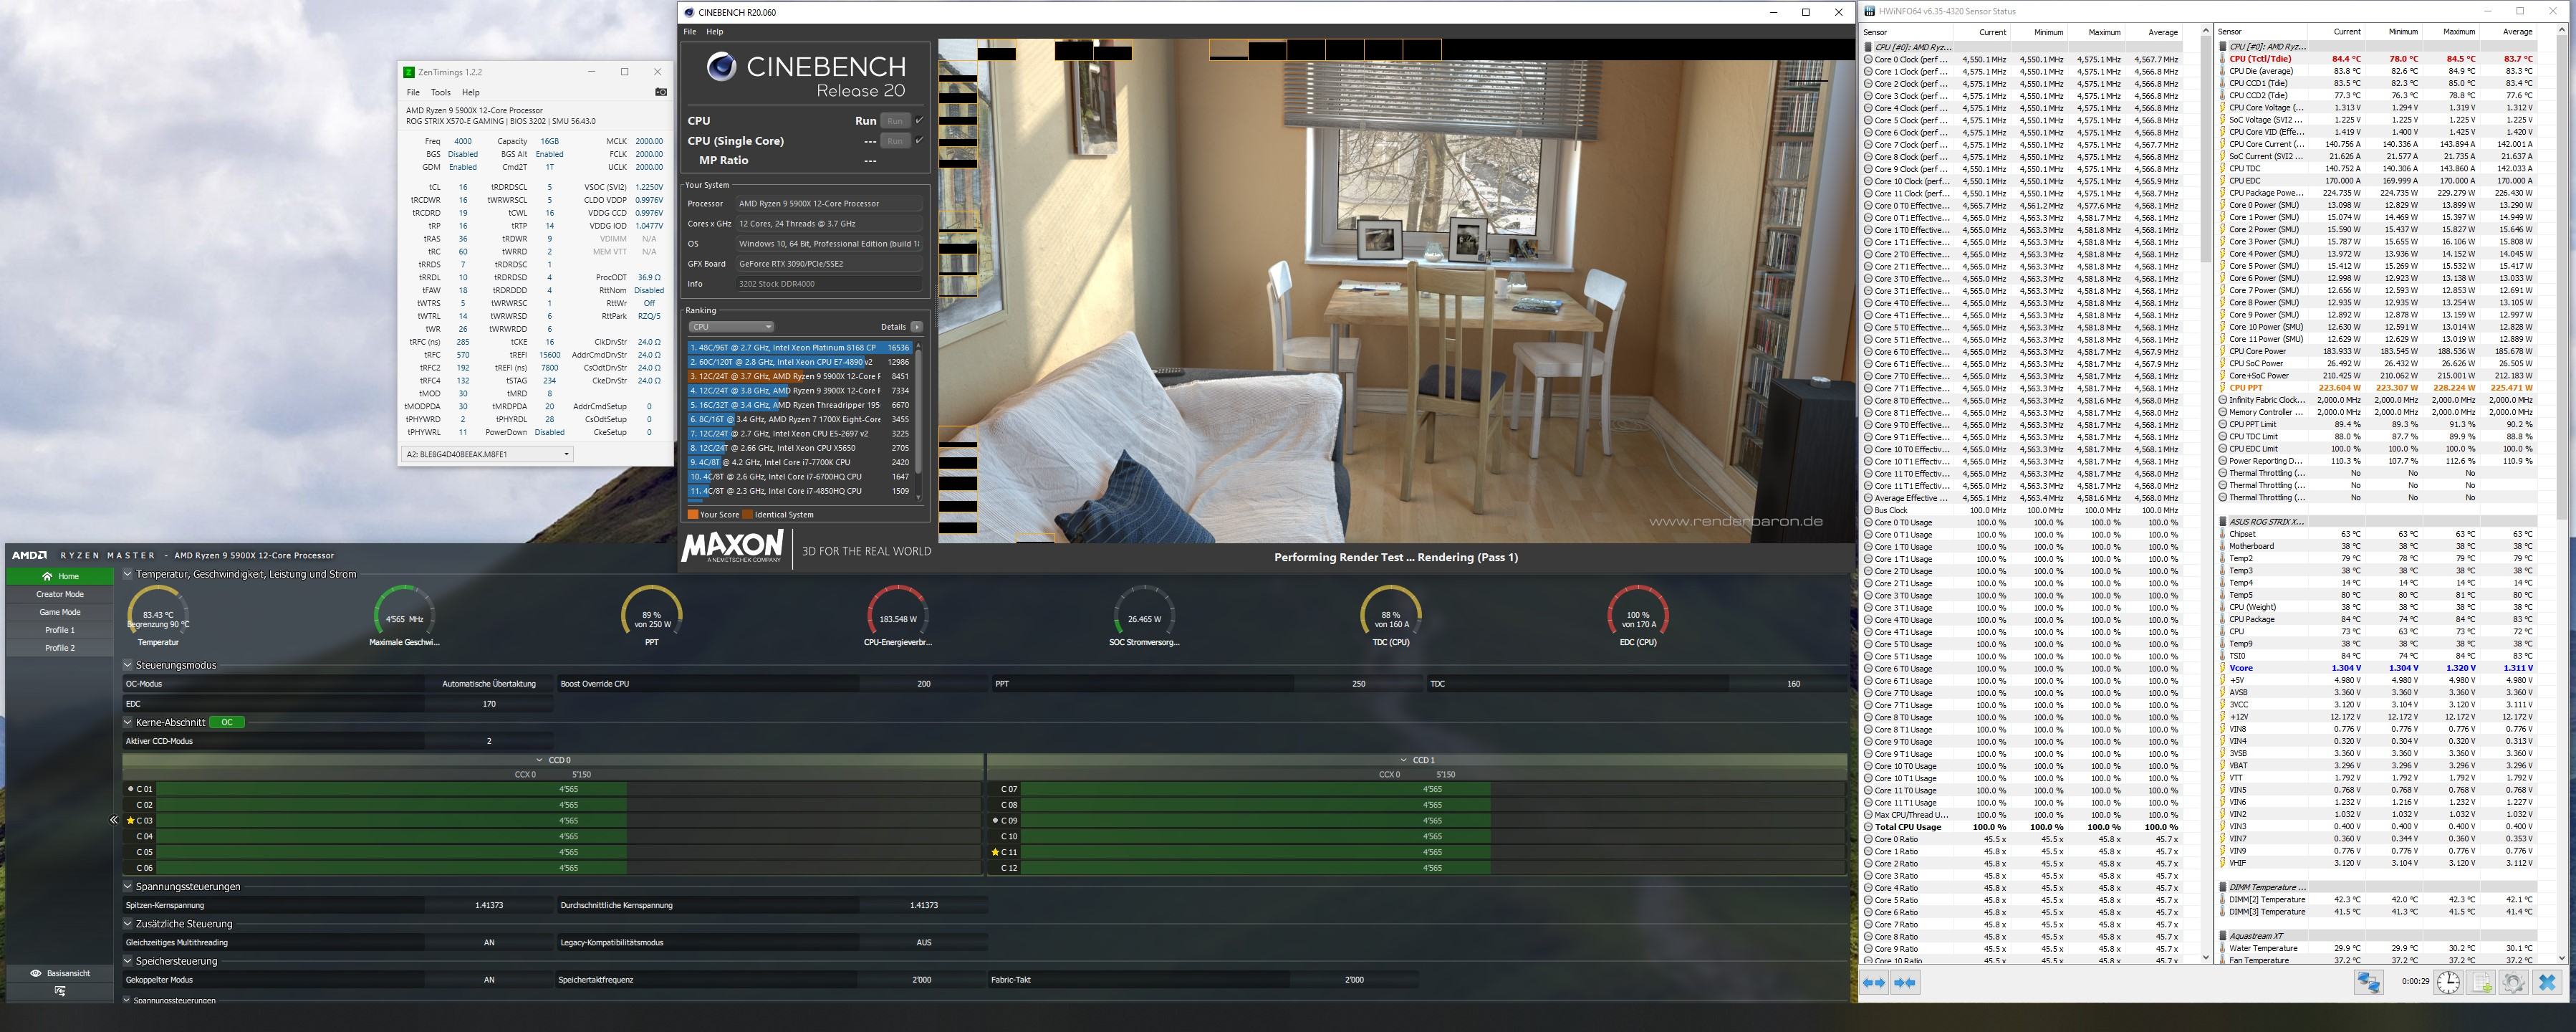Click HWiNFO left panel scrollbar
2576x1032 pixels.
tap(2206, 494)
